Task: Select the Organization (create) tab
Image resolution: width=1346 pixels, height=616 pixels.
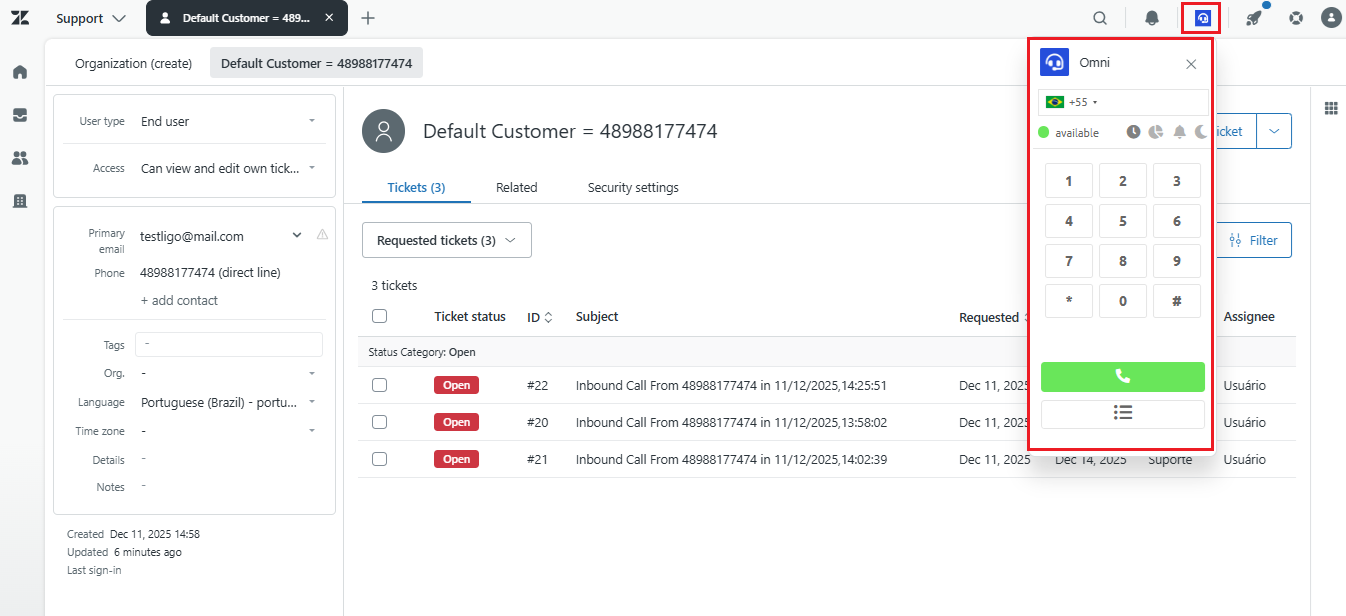Action: click(x=133, y=63)
